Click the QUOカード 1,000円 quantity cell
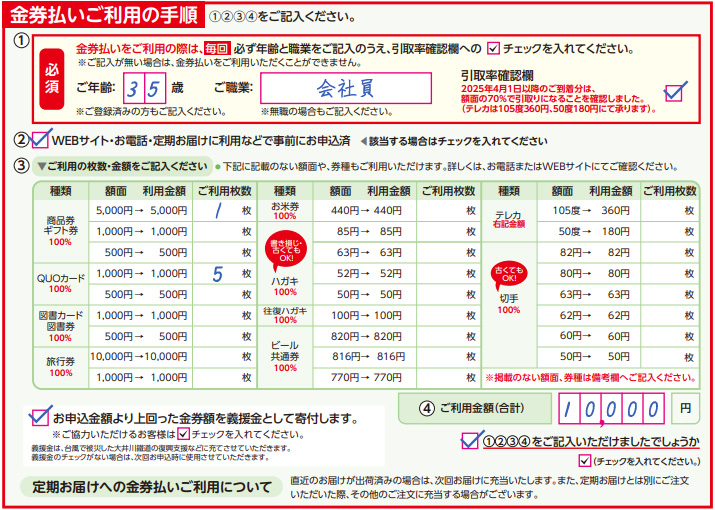 [x=224, y=273]
